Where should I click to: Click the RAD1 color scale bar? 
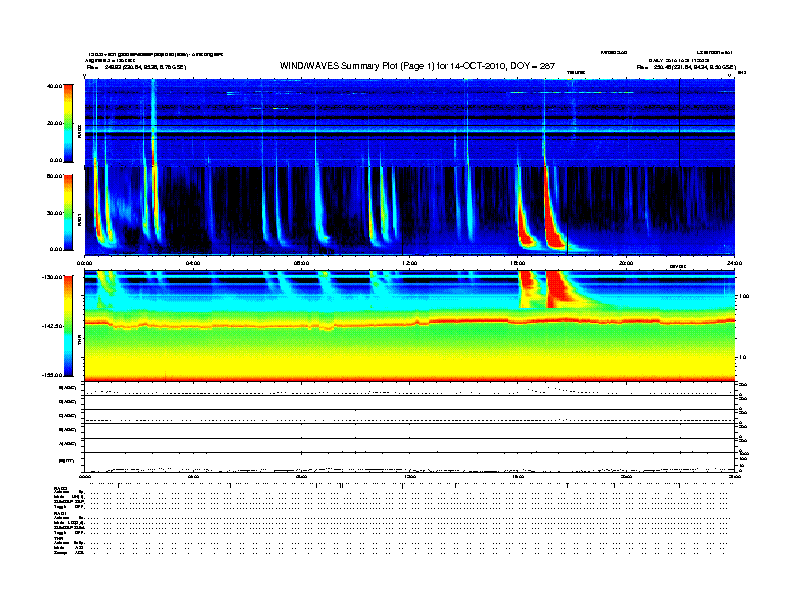[x=68, y=213]
